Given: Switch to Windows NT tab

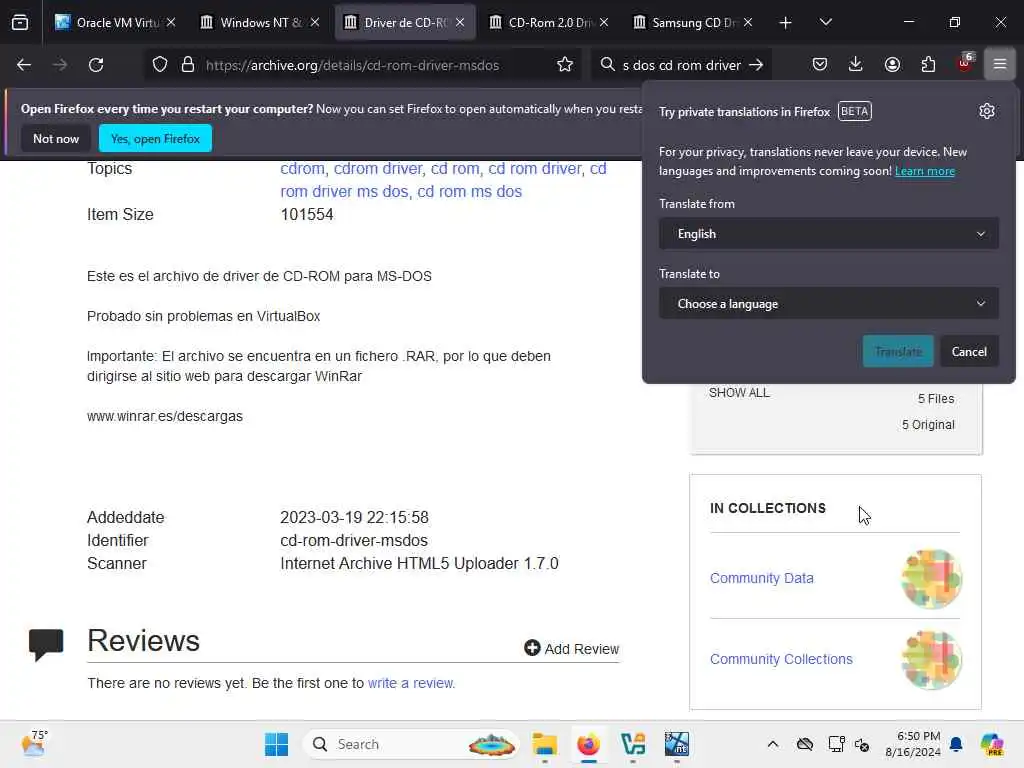Looking at the screenshot, I should click(259, 23).
